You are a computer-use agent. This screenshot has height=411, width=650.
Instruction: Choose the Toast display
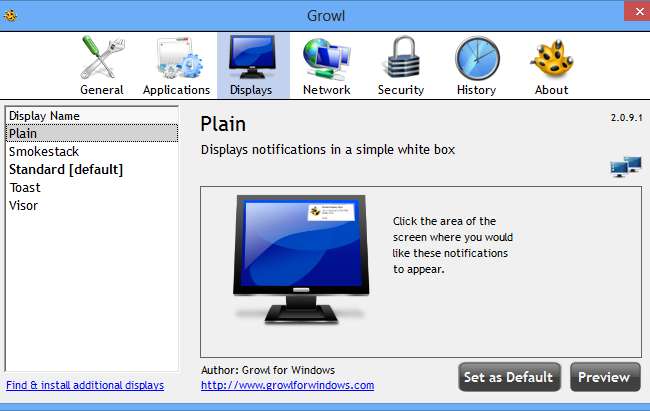92,187
